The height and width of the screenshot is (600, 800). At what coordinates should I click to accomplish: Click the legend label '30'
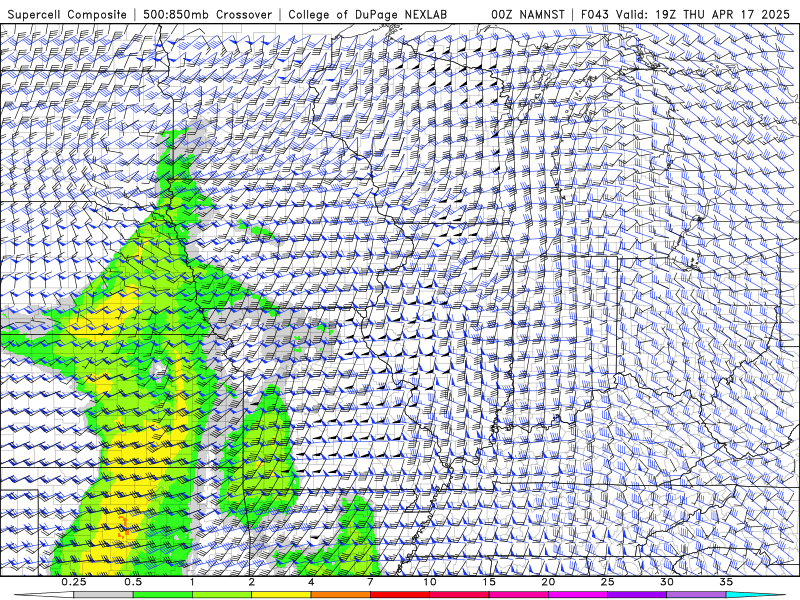667,582
